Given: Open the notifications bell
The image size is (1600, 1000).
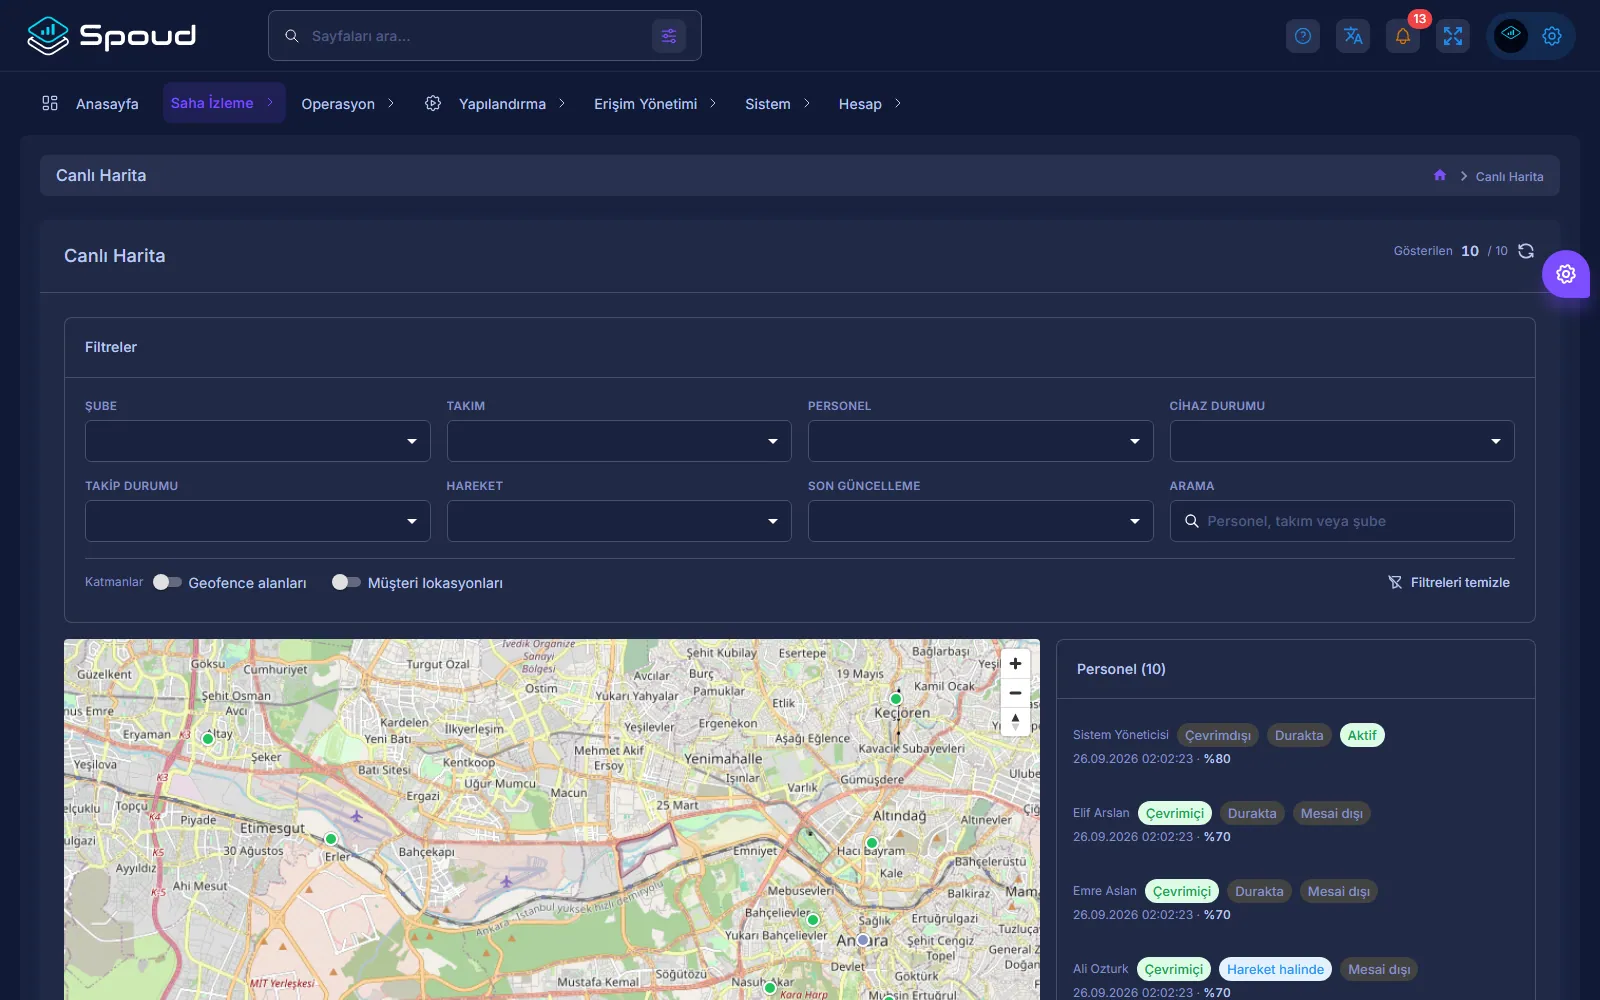Looking at the screenshot, I should (x=1403, y=36).
